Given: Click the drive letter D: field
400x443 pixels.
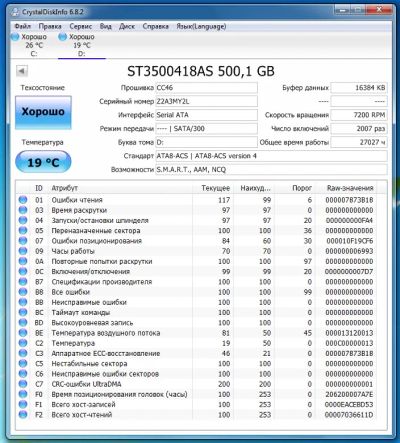Looking at the screenshot, I should tap(206, 142).
